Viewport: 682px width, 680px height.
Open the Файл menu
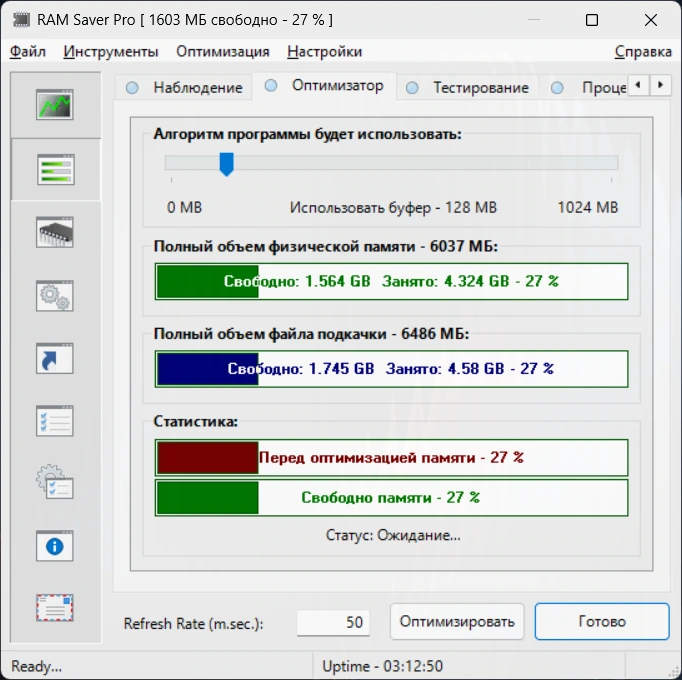[27, 52]
